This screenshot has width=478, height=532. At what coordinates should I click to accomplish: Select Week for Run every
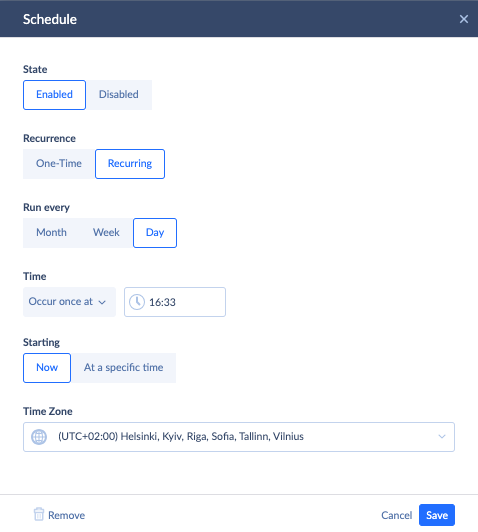[x=106, y=233]
